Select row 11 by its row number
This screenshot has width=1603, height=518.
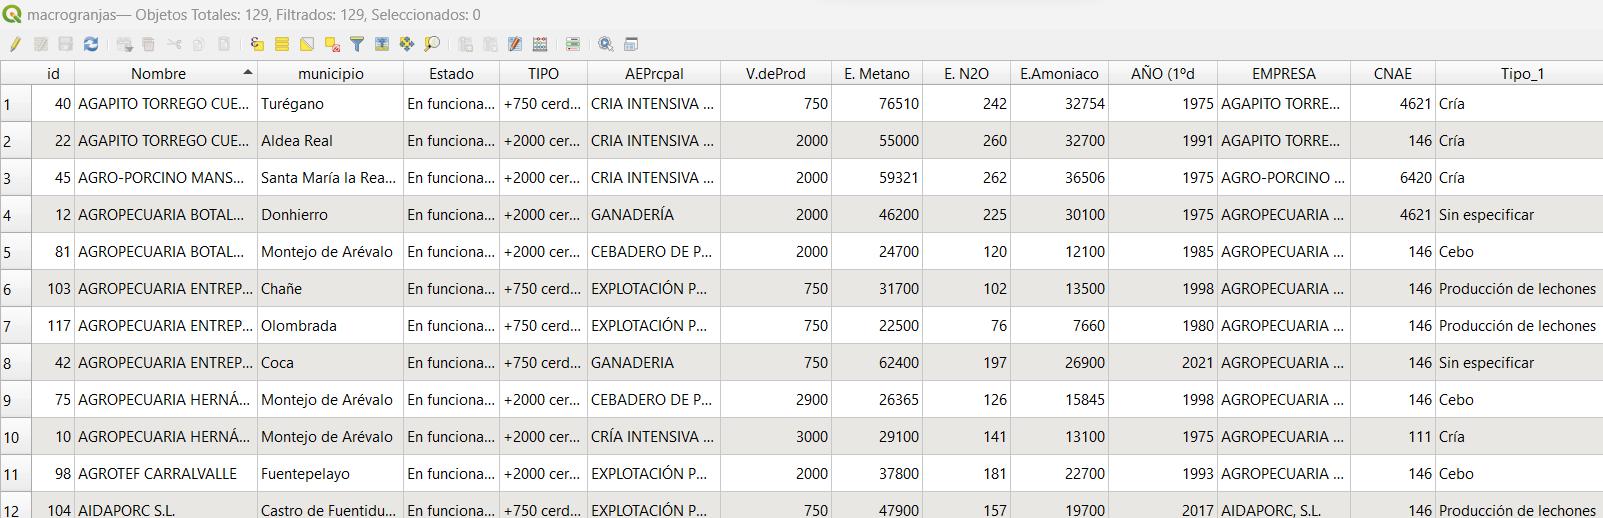(x=16, y=474)
